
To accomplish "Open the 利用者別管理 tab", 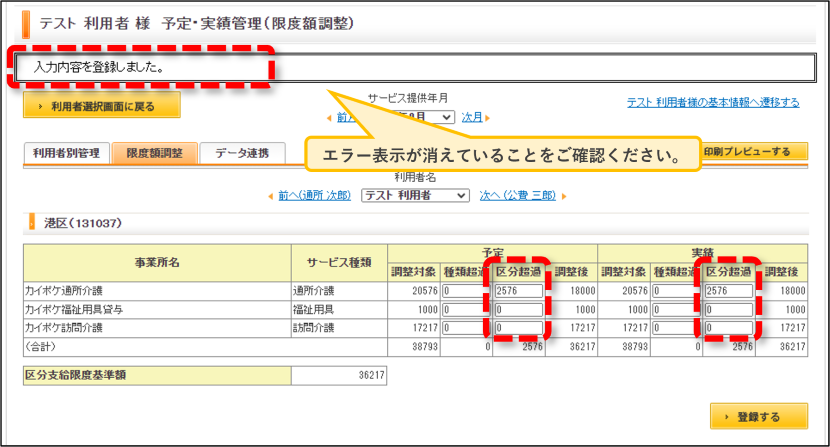I will [67, 153].
